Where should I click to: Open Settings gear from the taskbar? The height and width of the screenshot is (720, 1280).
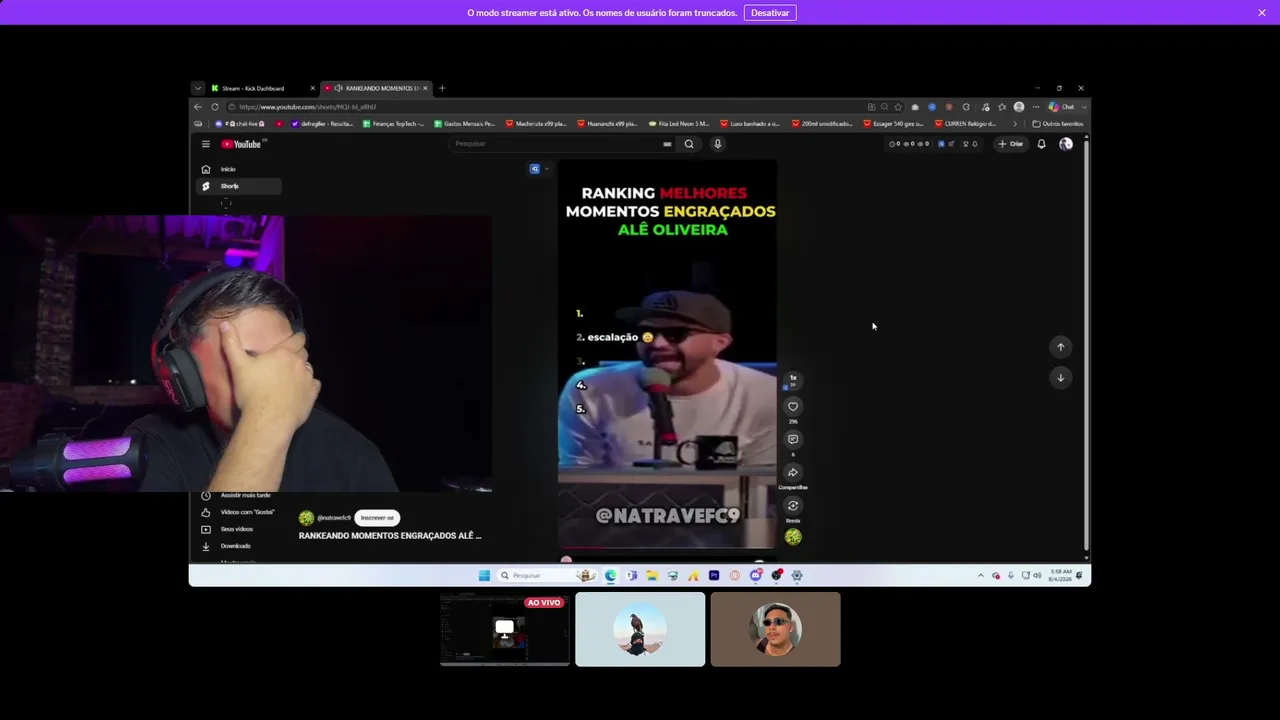(x=797, y=575)
